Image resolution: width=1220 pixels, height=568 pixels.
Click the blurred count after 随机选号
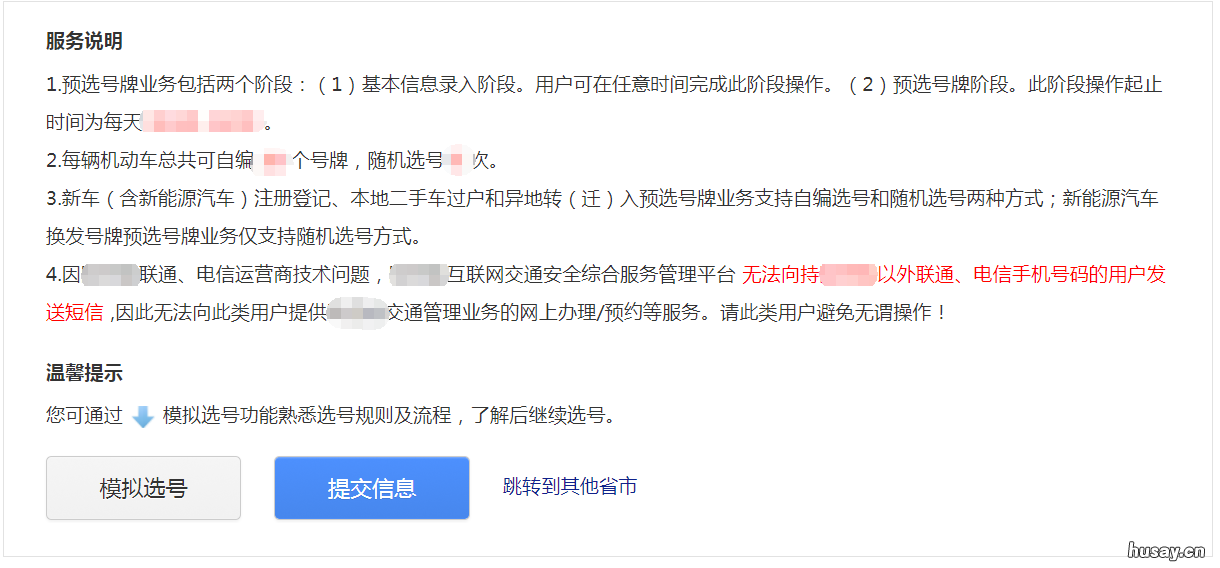(x=459, y=161)
